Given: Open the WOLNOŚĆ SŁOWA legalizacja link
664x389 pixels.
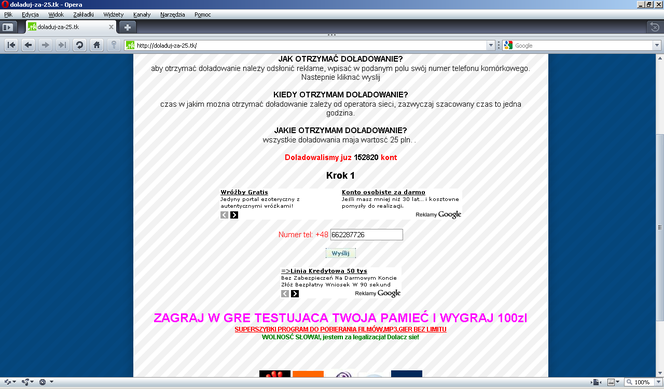Looking at the screenshot, I should tap(340, 337).
